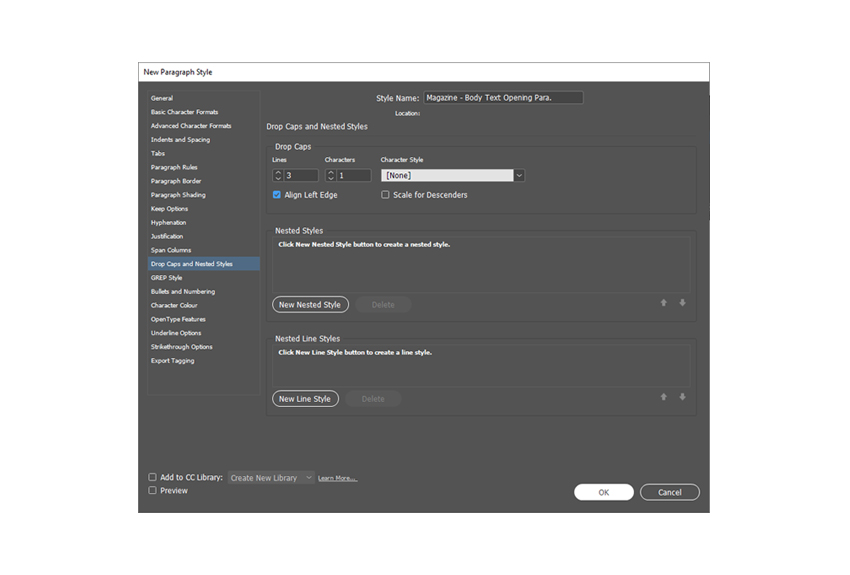850x575 pixels.
Task: Follow the Learn More link
Action: click(337, 478)
